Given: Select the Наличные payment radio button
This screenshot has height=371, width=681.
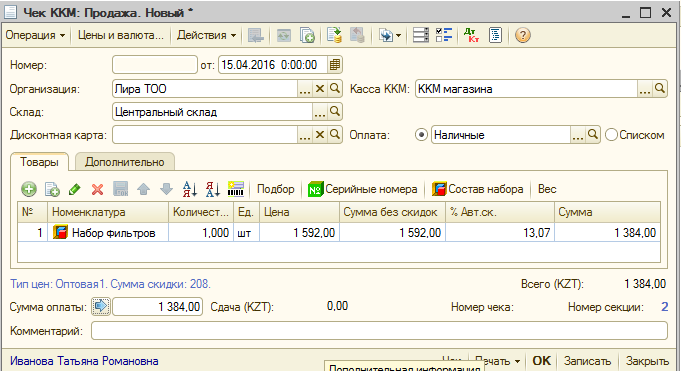Looking at the screenshot, I should tap(421, 135).
